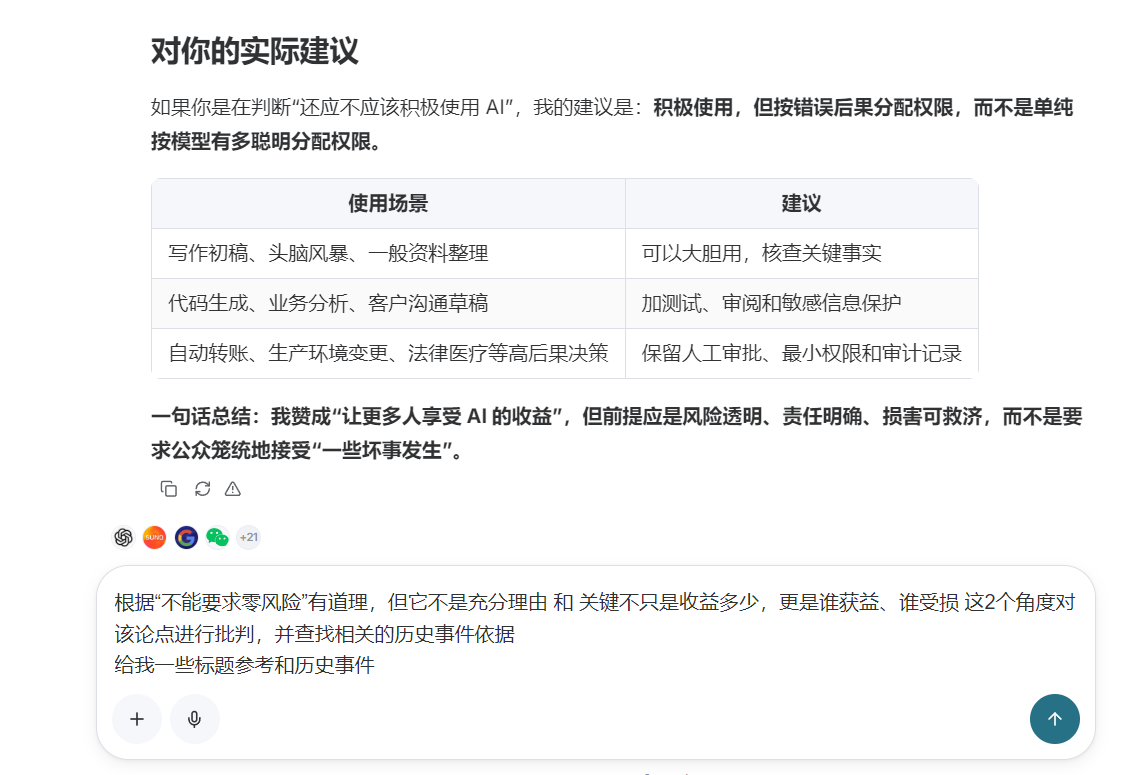Open the orange Suno app icon
Image resolution: width=1146 pixels, height=775 pixels.
point(154,537)
